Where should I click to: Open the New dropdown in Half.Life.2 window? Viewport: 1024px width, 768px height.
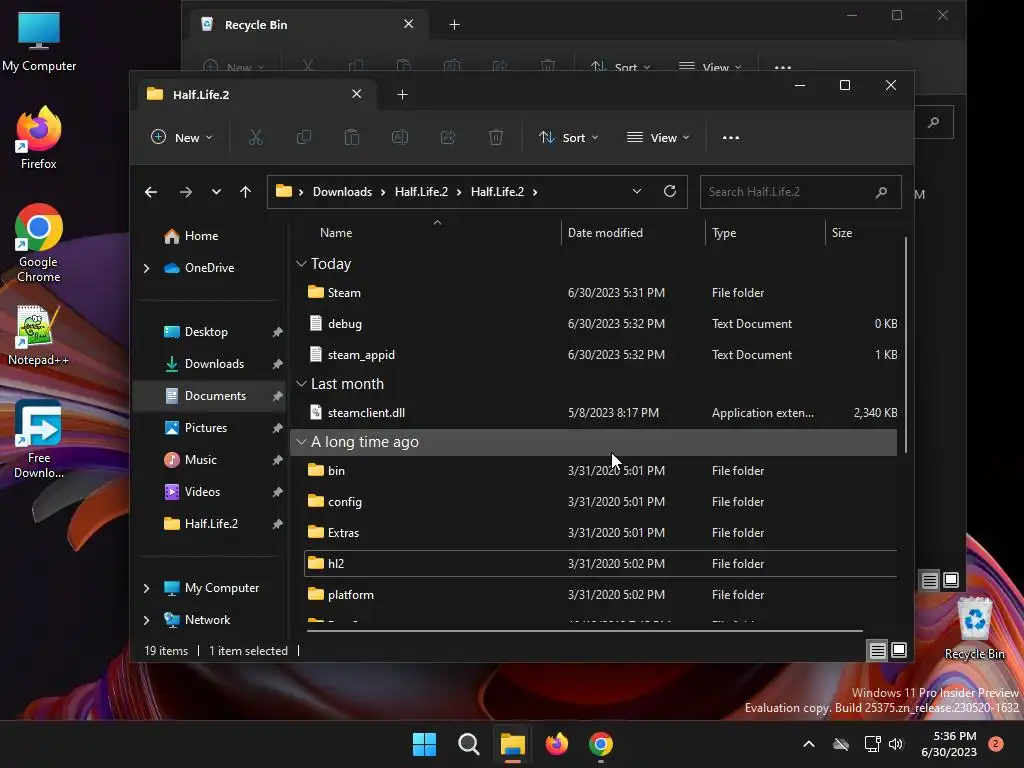[x=182, y=138]
